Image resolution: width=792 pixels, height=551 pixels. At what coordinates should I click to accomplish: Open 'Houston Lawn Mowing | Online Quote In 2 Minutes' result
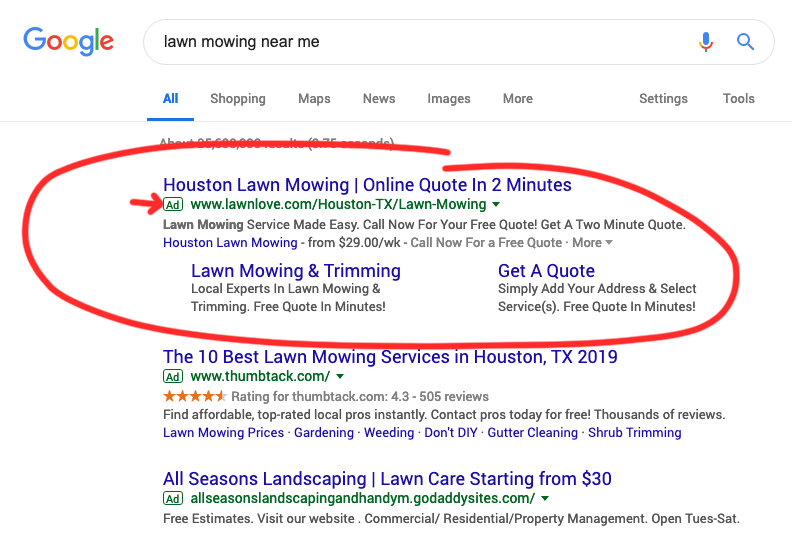(x=367, y=185)
